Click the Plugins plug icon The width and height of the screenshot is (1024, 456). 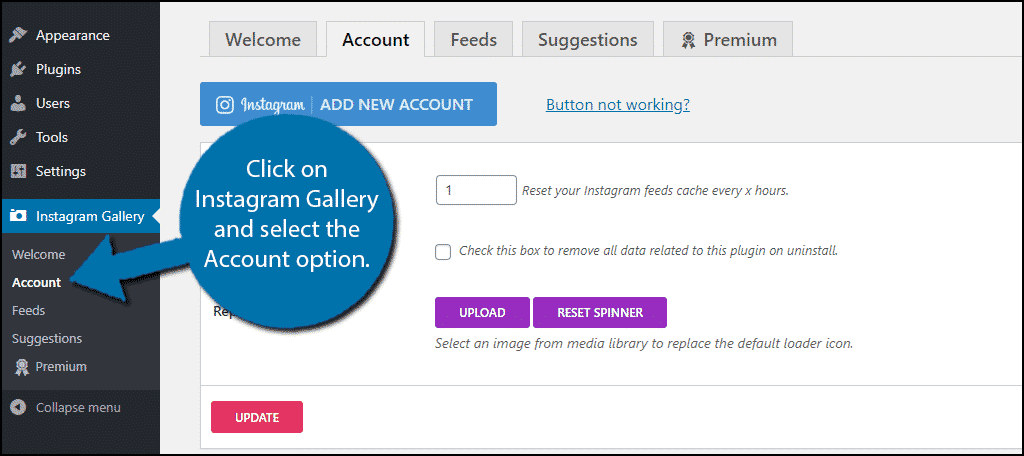coord(18,69)
